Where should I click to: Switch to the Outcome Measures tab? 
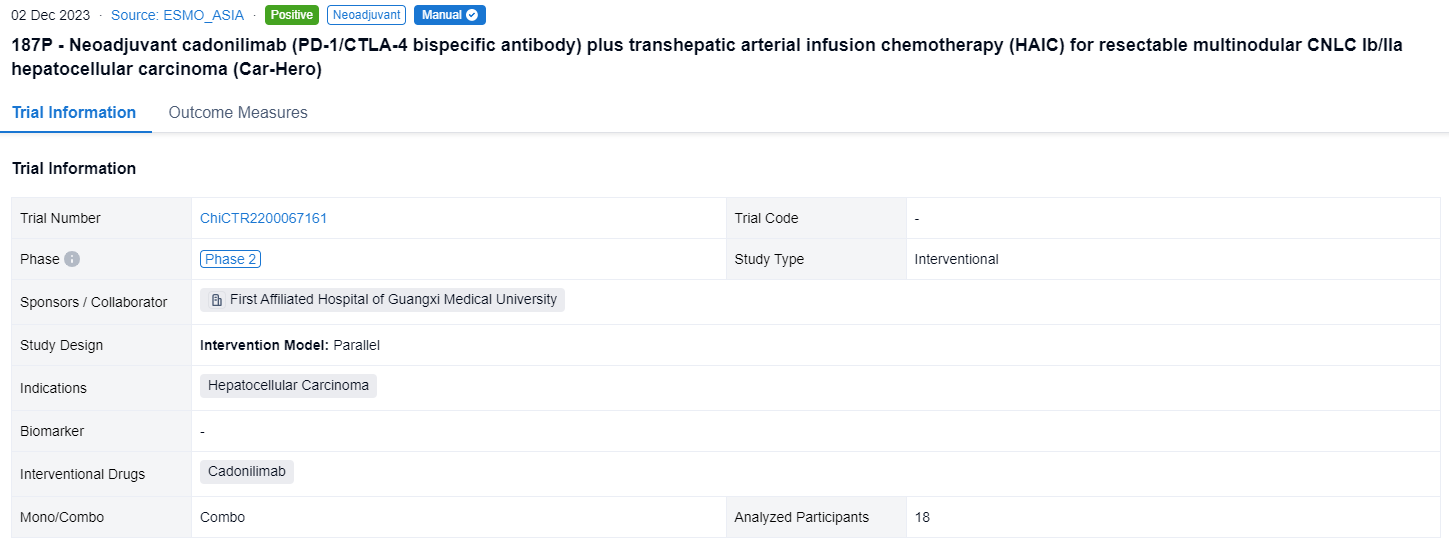238,113
